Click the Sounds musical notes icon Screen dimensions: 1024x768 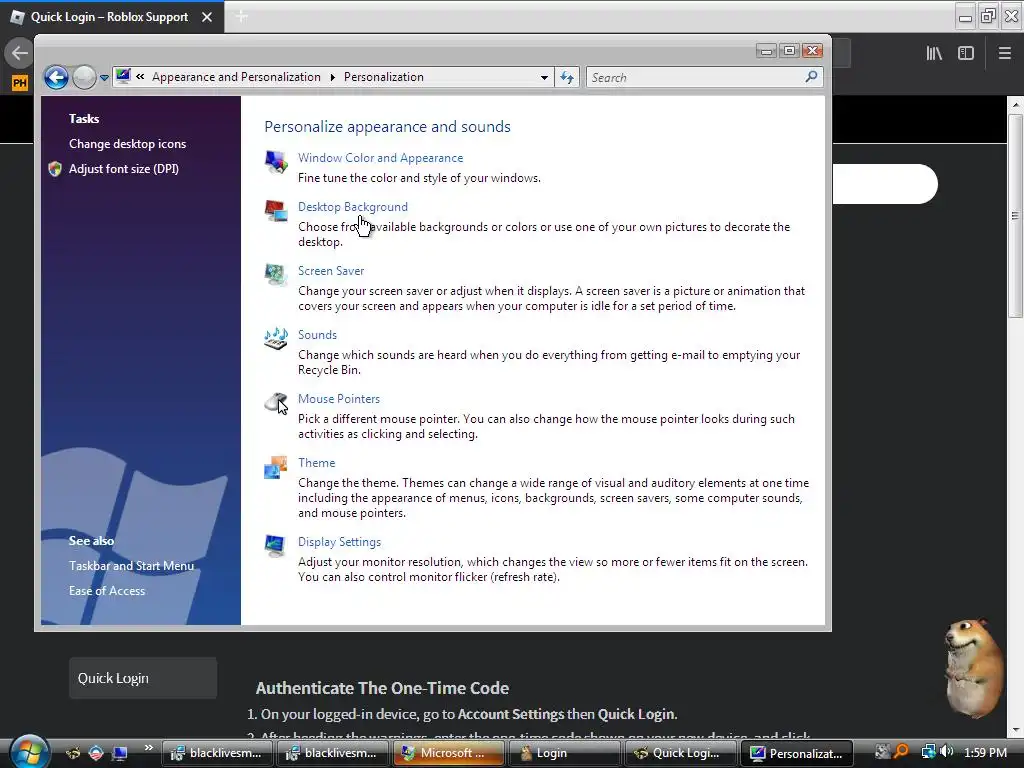coord(276,338)
